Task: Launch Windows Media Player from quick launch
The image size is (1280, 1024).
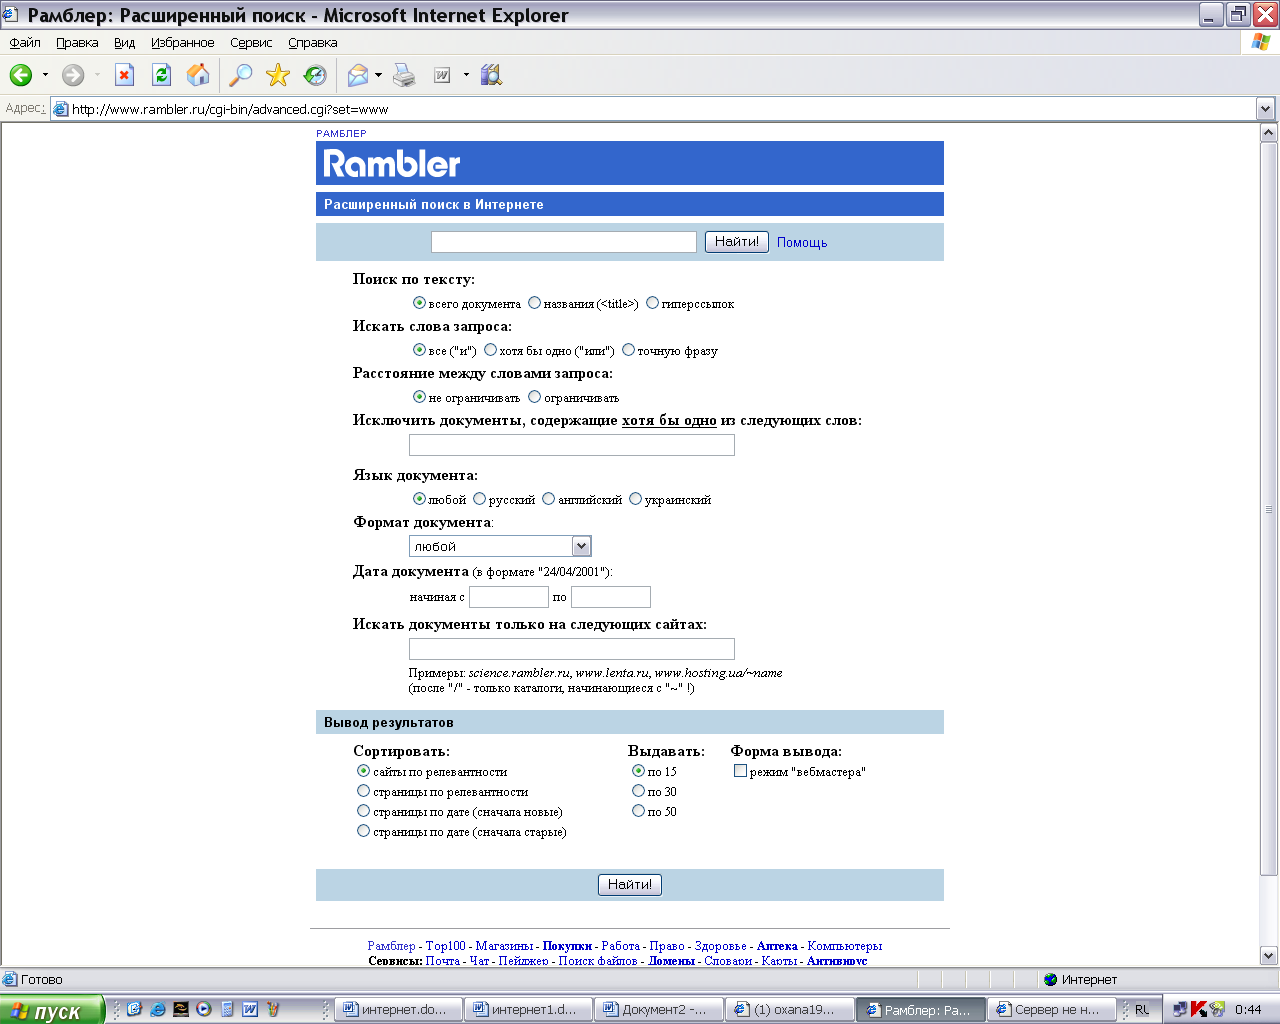Action: 204,1009
